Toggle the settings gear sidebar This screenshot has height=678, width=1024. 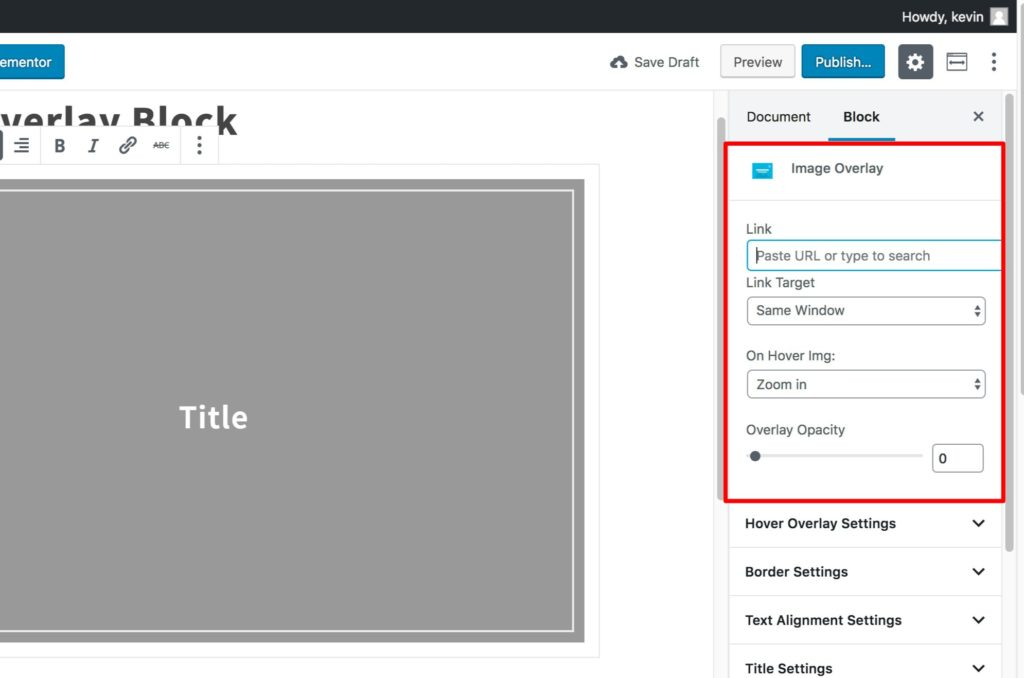coord(915,62)
